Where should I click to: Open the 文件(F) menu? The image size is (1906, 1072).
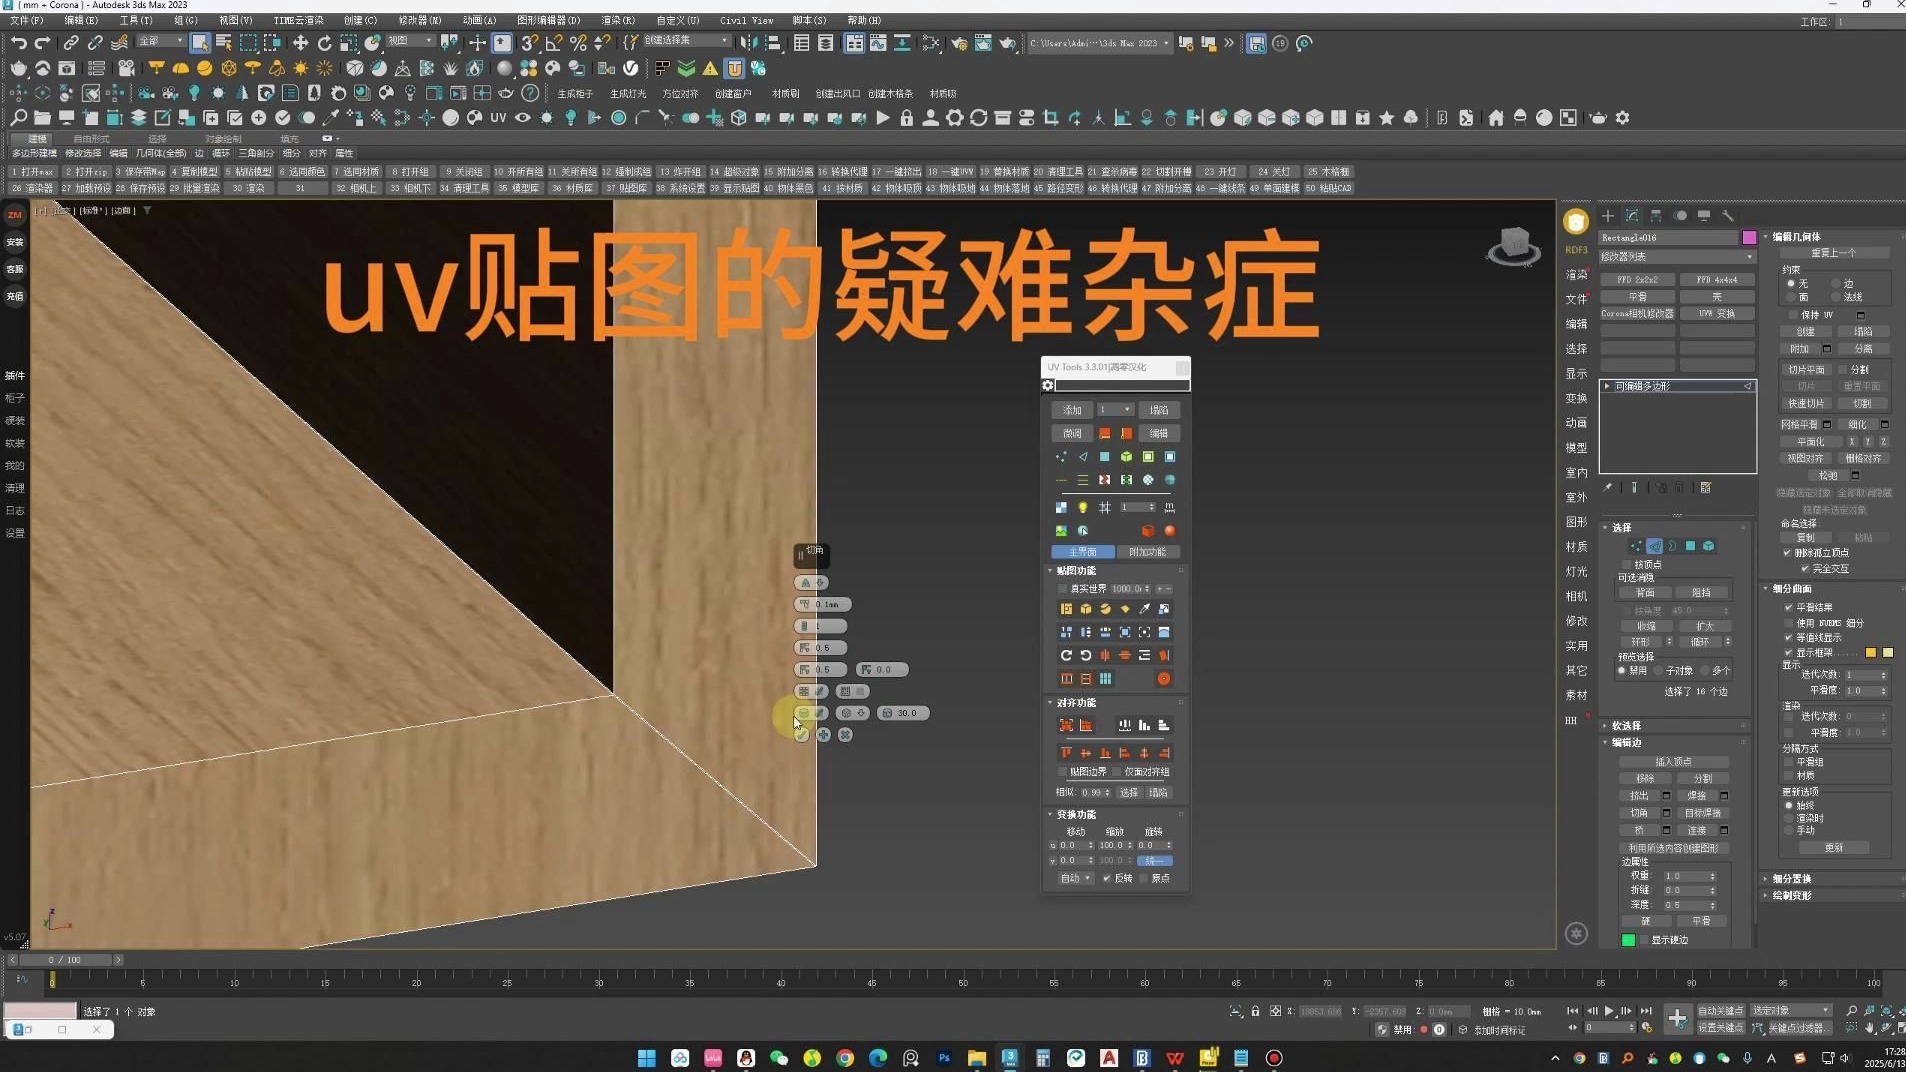pos(26,20)
